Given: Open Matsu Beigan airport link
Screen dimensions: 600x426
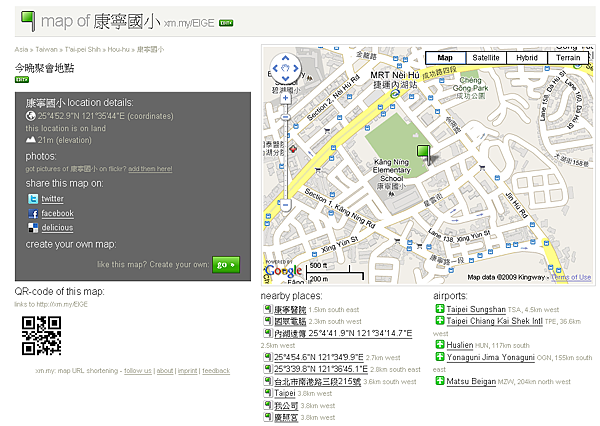Looking at the screenshot, I should click(471, 381).
